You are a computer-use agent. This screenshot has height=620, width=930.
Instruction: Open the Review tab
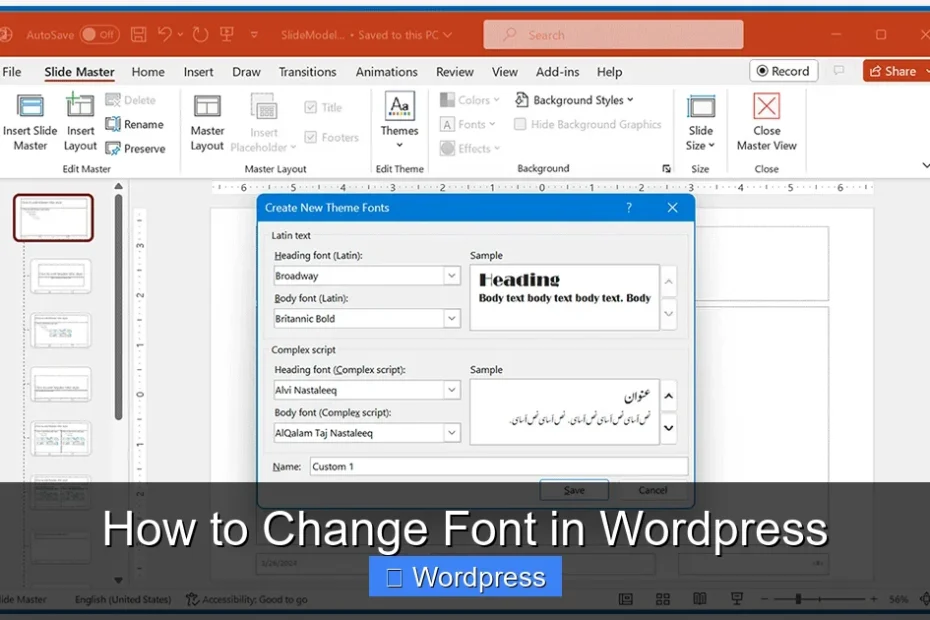(454, 72)
